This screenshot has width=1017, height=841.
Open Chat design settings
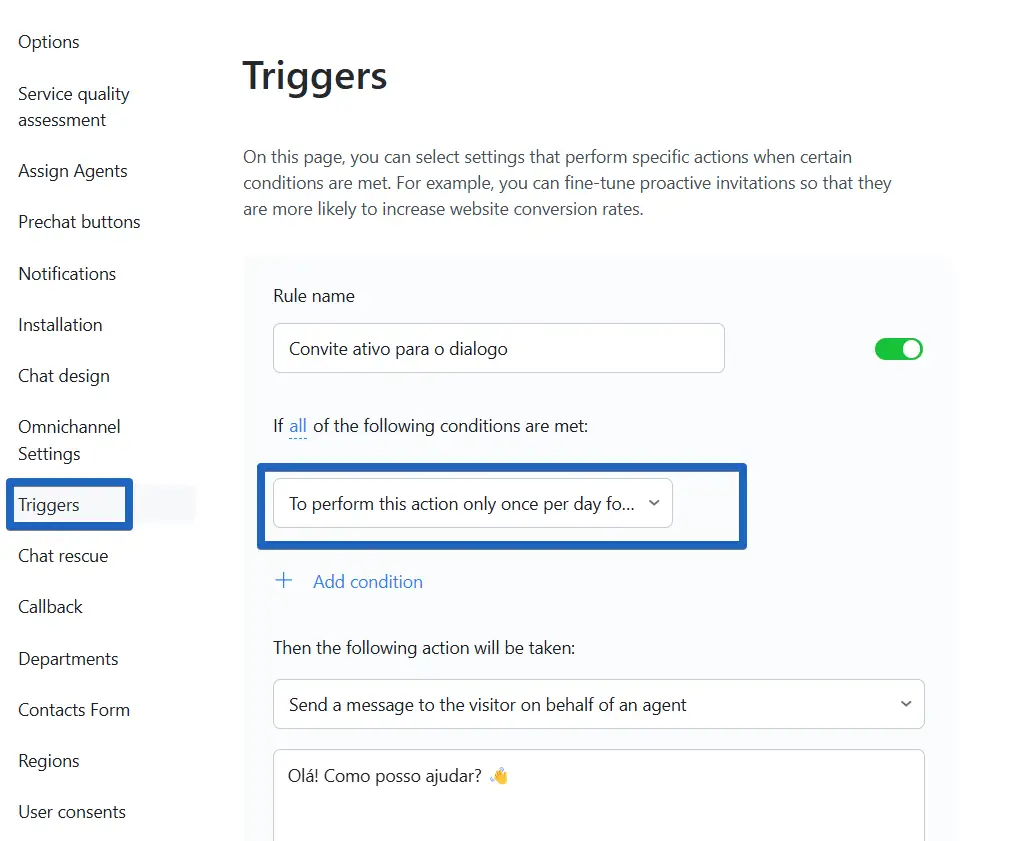pos(64,376)
